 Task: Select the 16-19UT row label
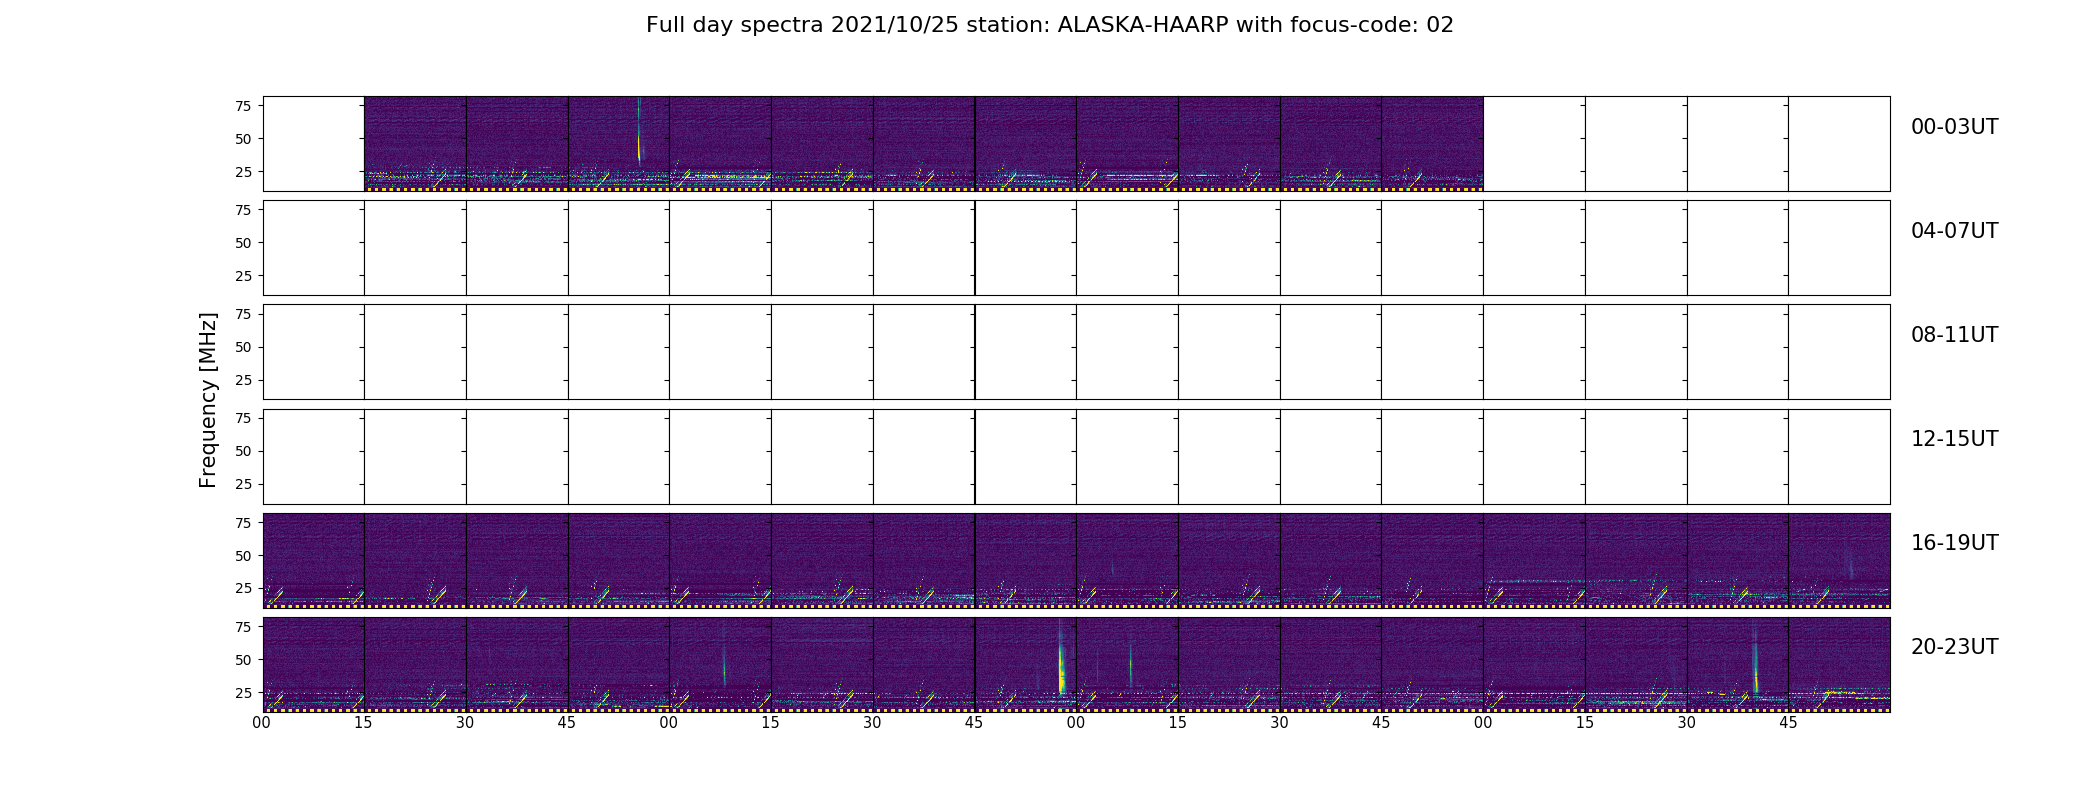coord(1954,543)
